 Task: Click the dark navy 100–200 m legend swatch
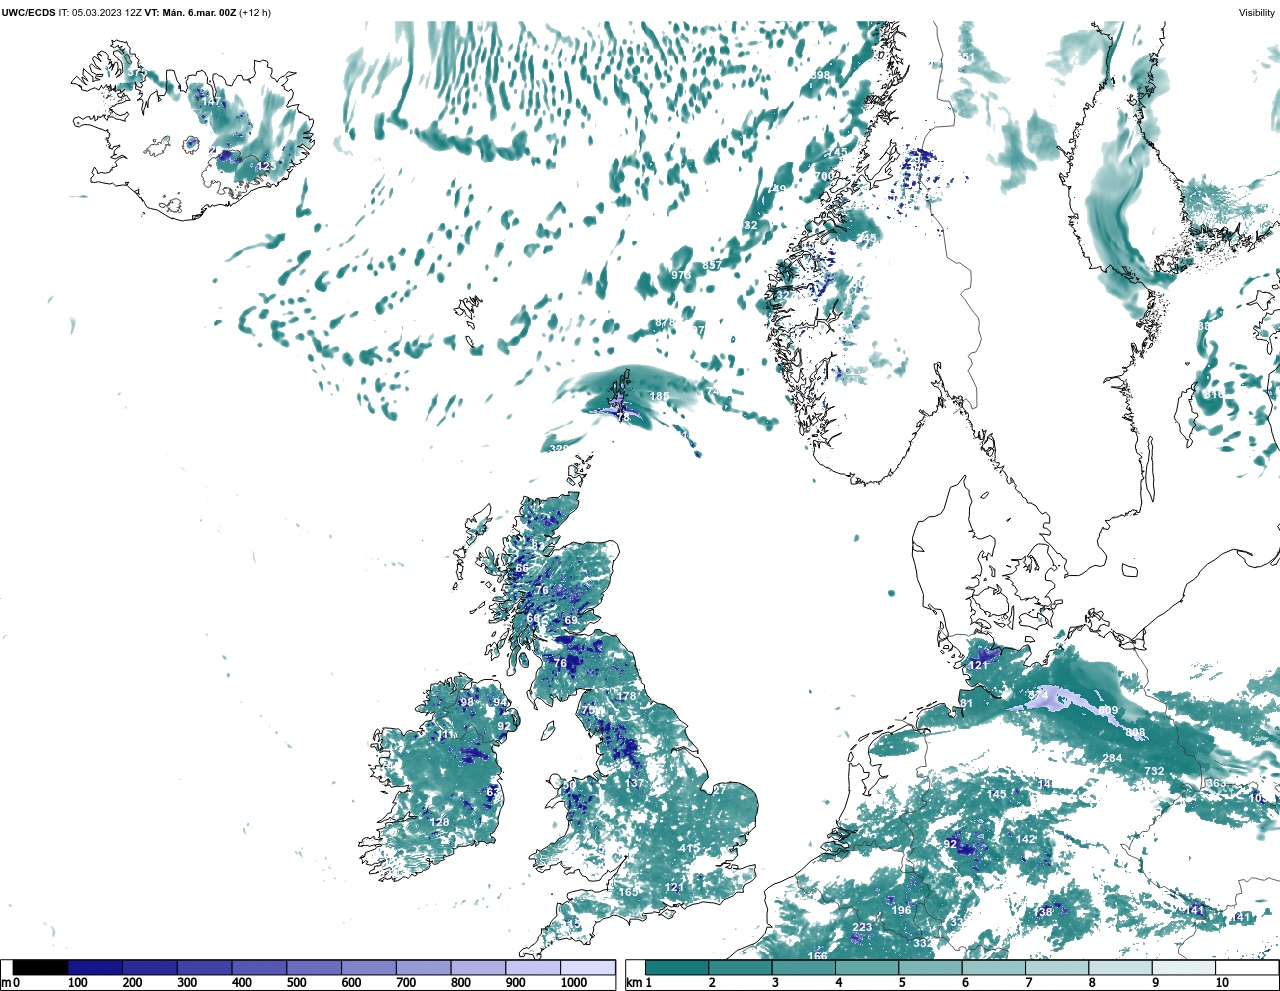(x=95, y=968)
